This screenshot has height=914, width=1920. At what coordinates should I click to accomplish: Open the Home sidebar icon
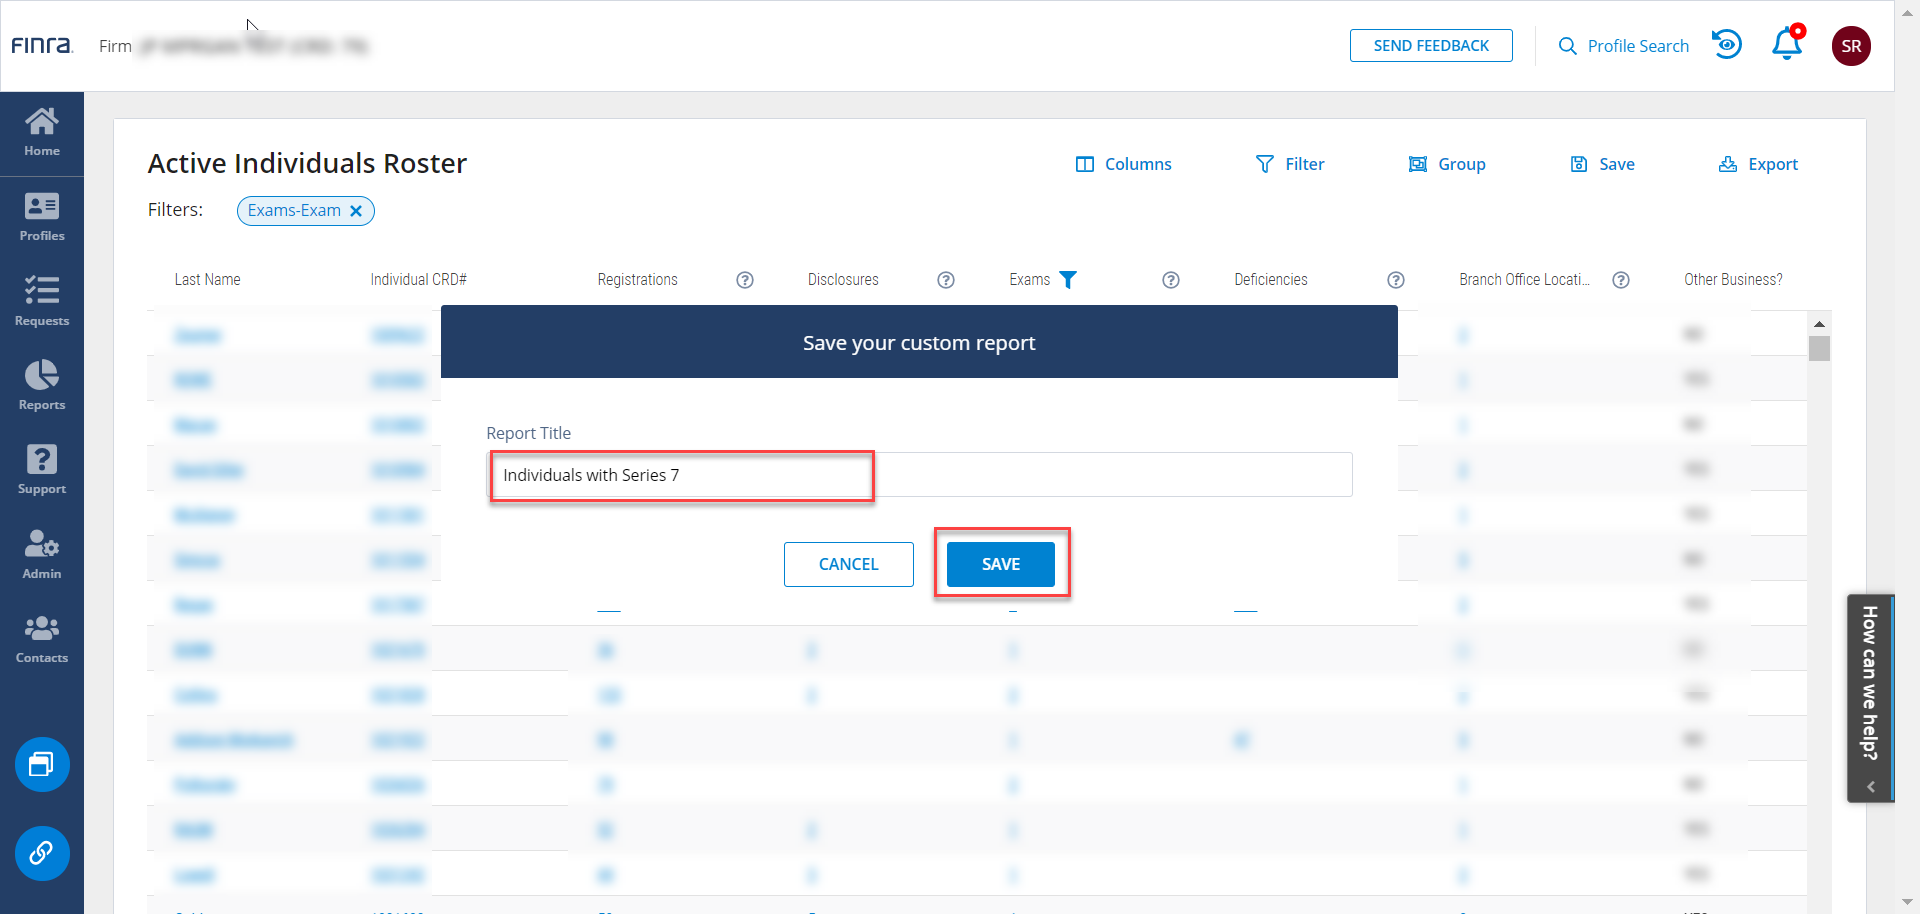click(42, 133)
